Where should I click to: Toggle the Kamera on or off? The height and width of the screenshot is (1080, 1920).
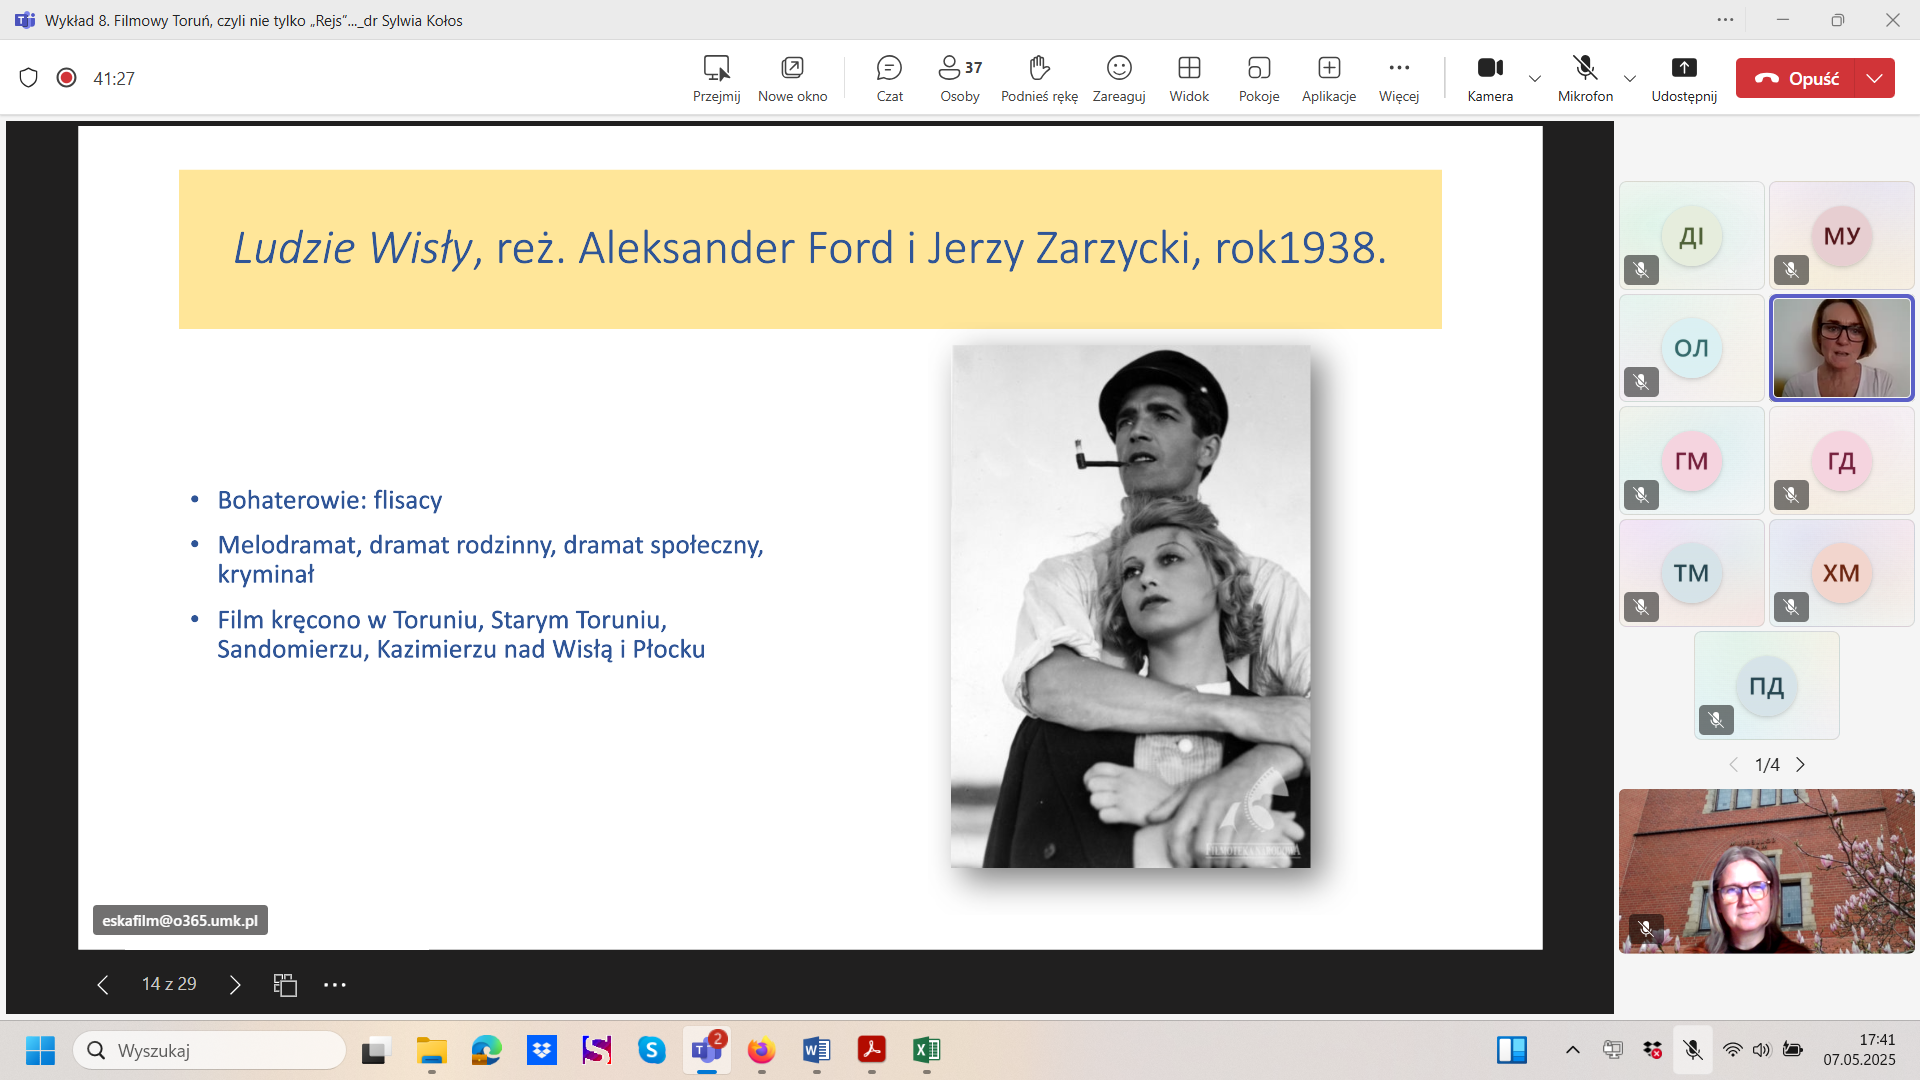click(1490, 78)
